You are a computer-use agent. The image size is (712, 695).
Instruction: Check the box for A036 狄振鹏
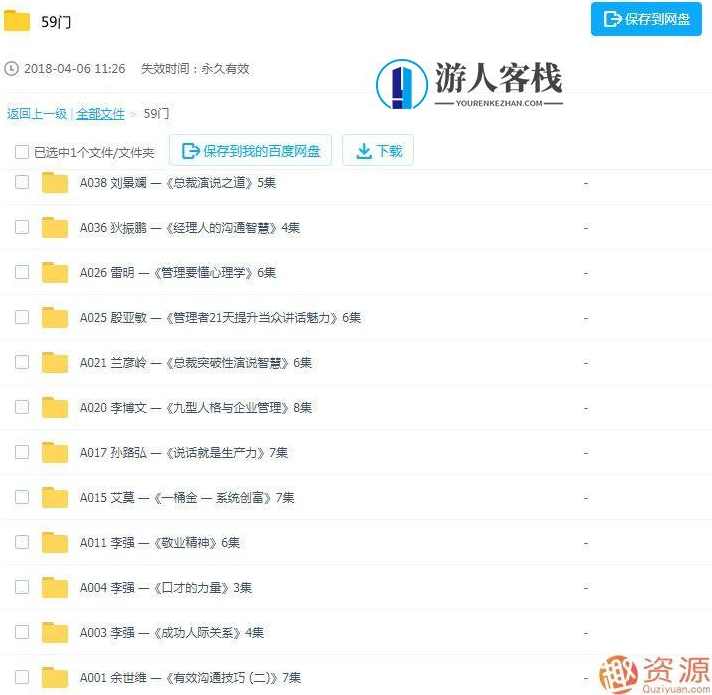tap(22, 227)
